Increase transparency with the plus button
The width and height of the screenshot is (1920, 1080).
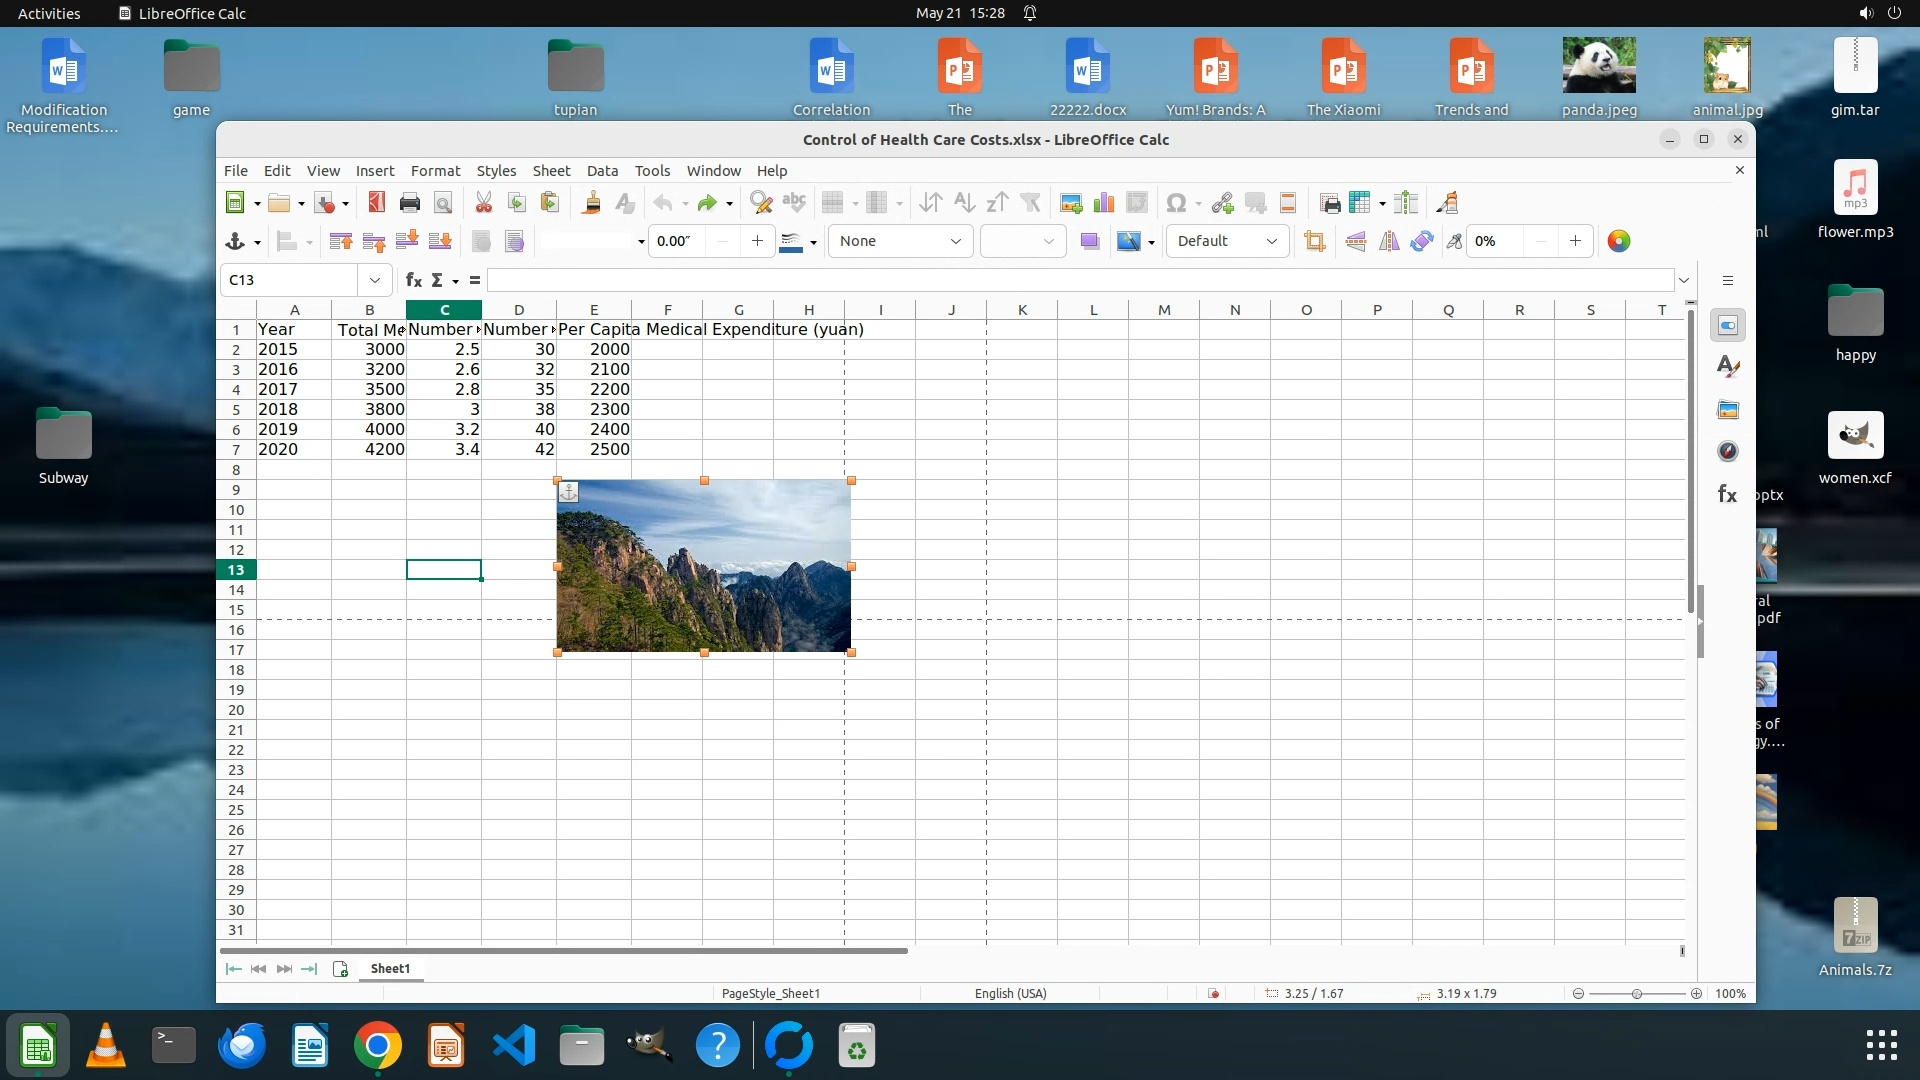pos(1575,241)
